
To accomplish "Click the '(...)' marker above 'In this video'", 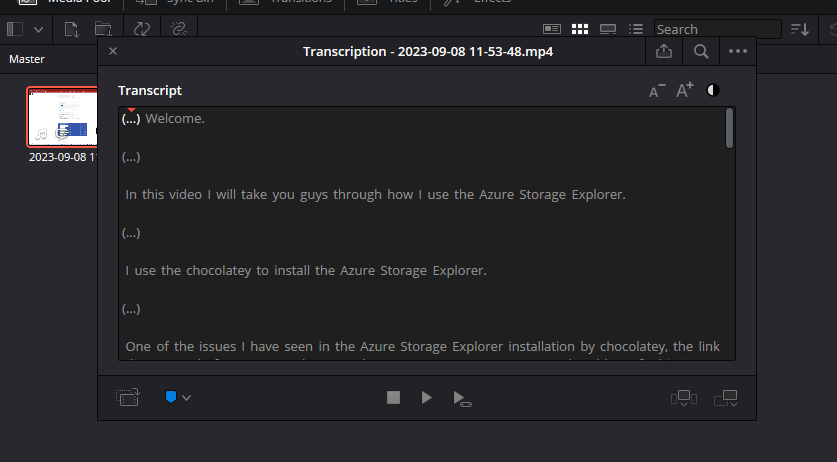I will point(131,157).
